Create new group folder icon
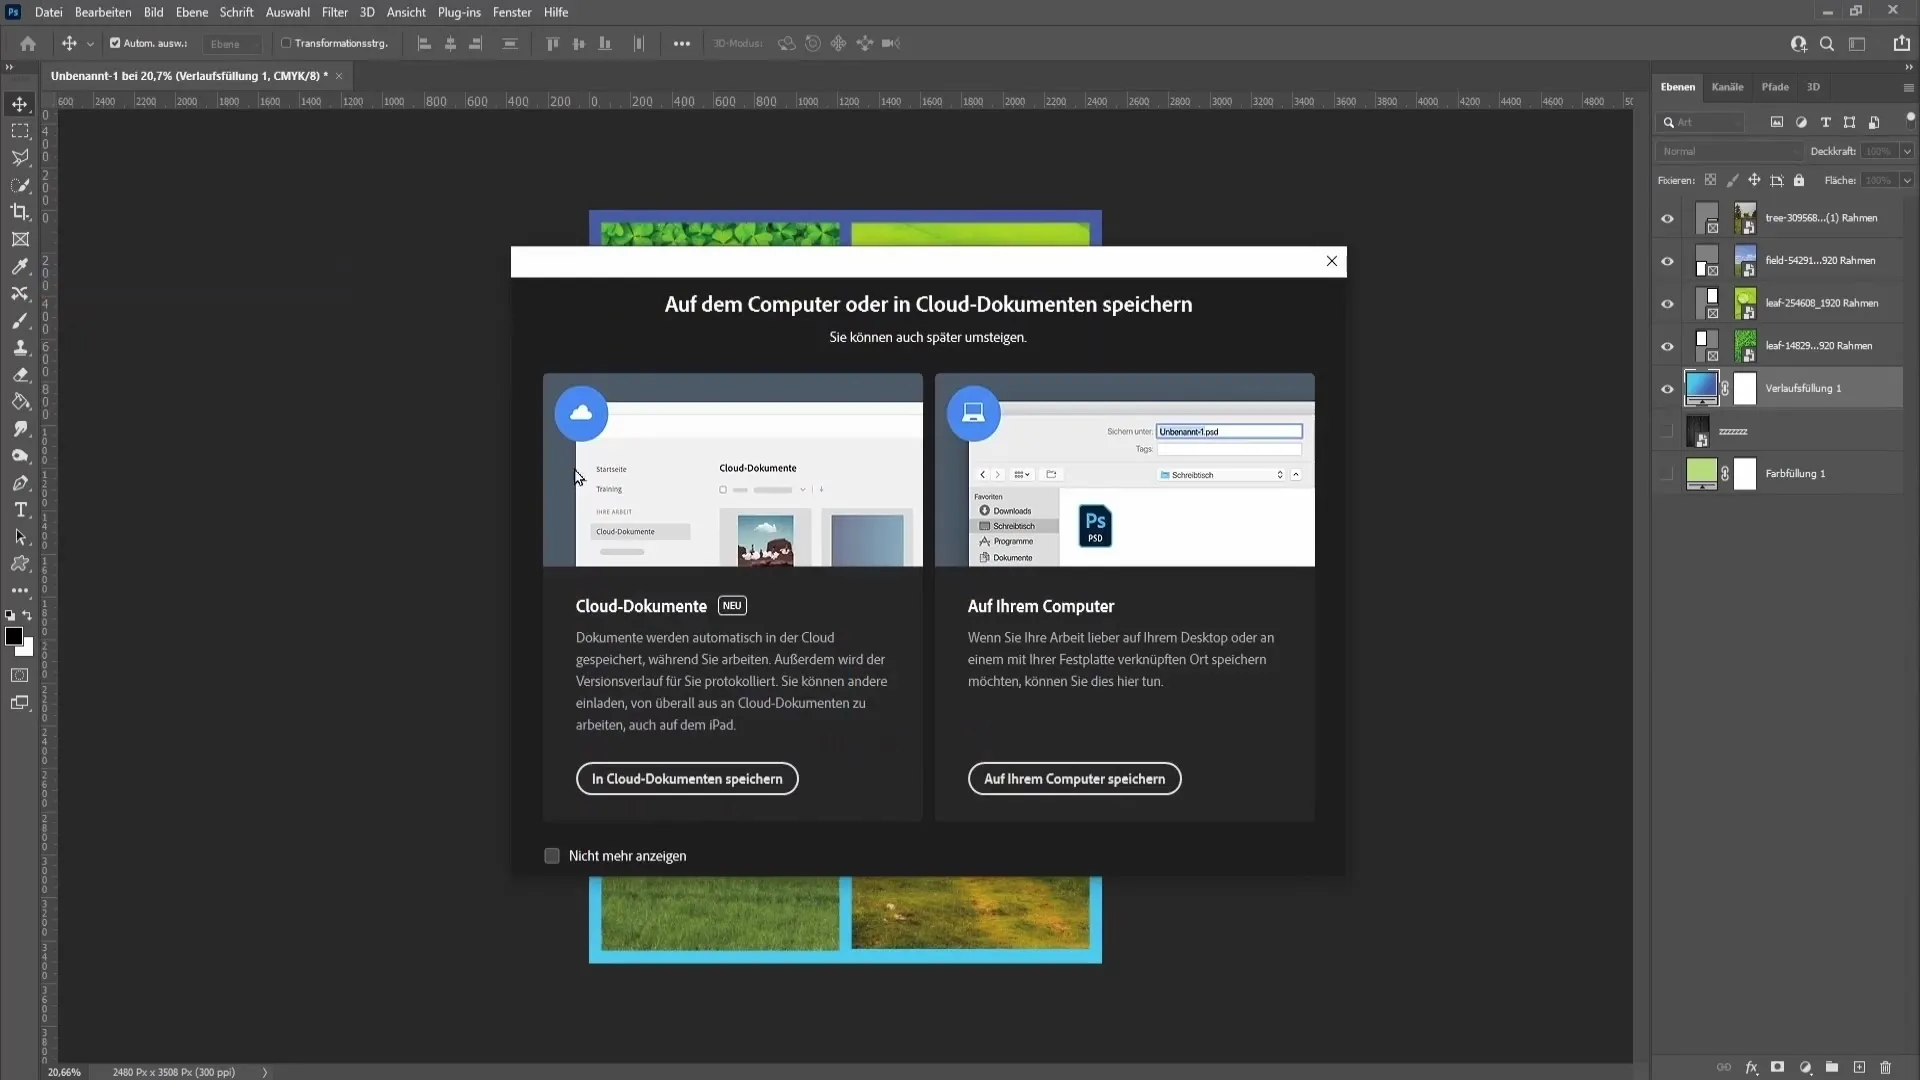Image resolution: width=1920 pixels, height=1080 pixels. click(x=1831, y=1067)
